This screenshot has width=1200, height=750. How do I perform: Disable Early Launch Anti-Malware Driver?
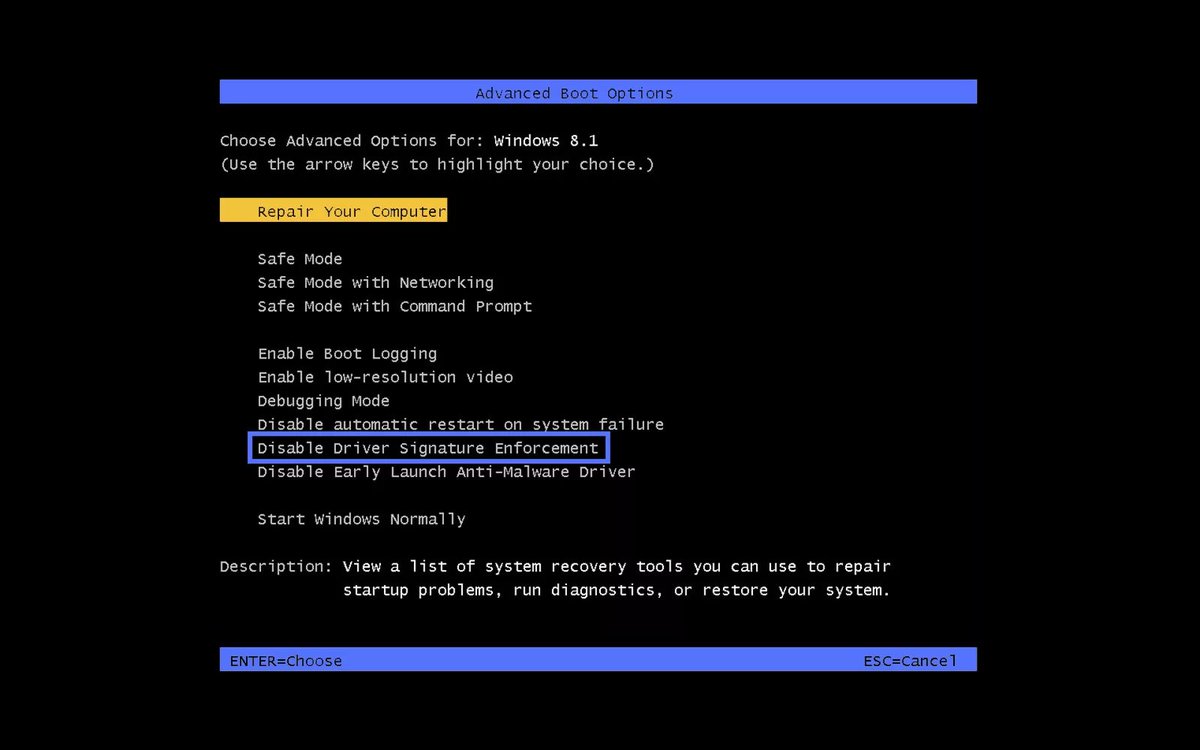446,471
